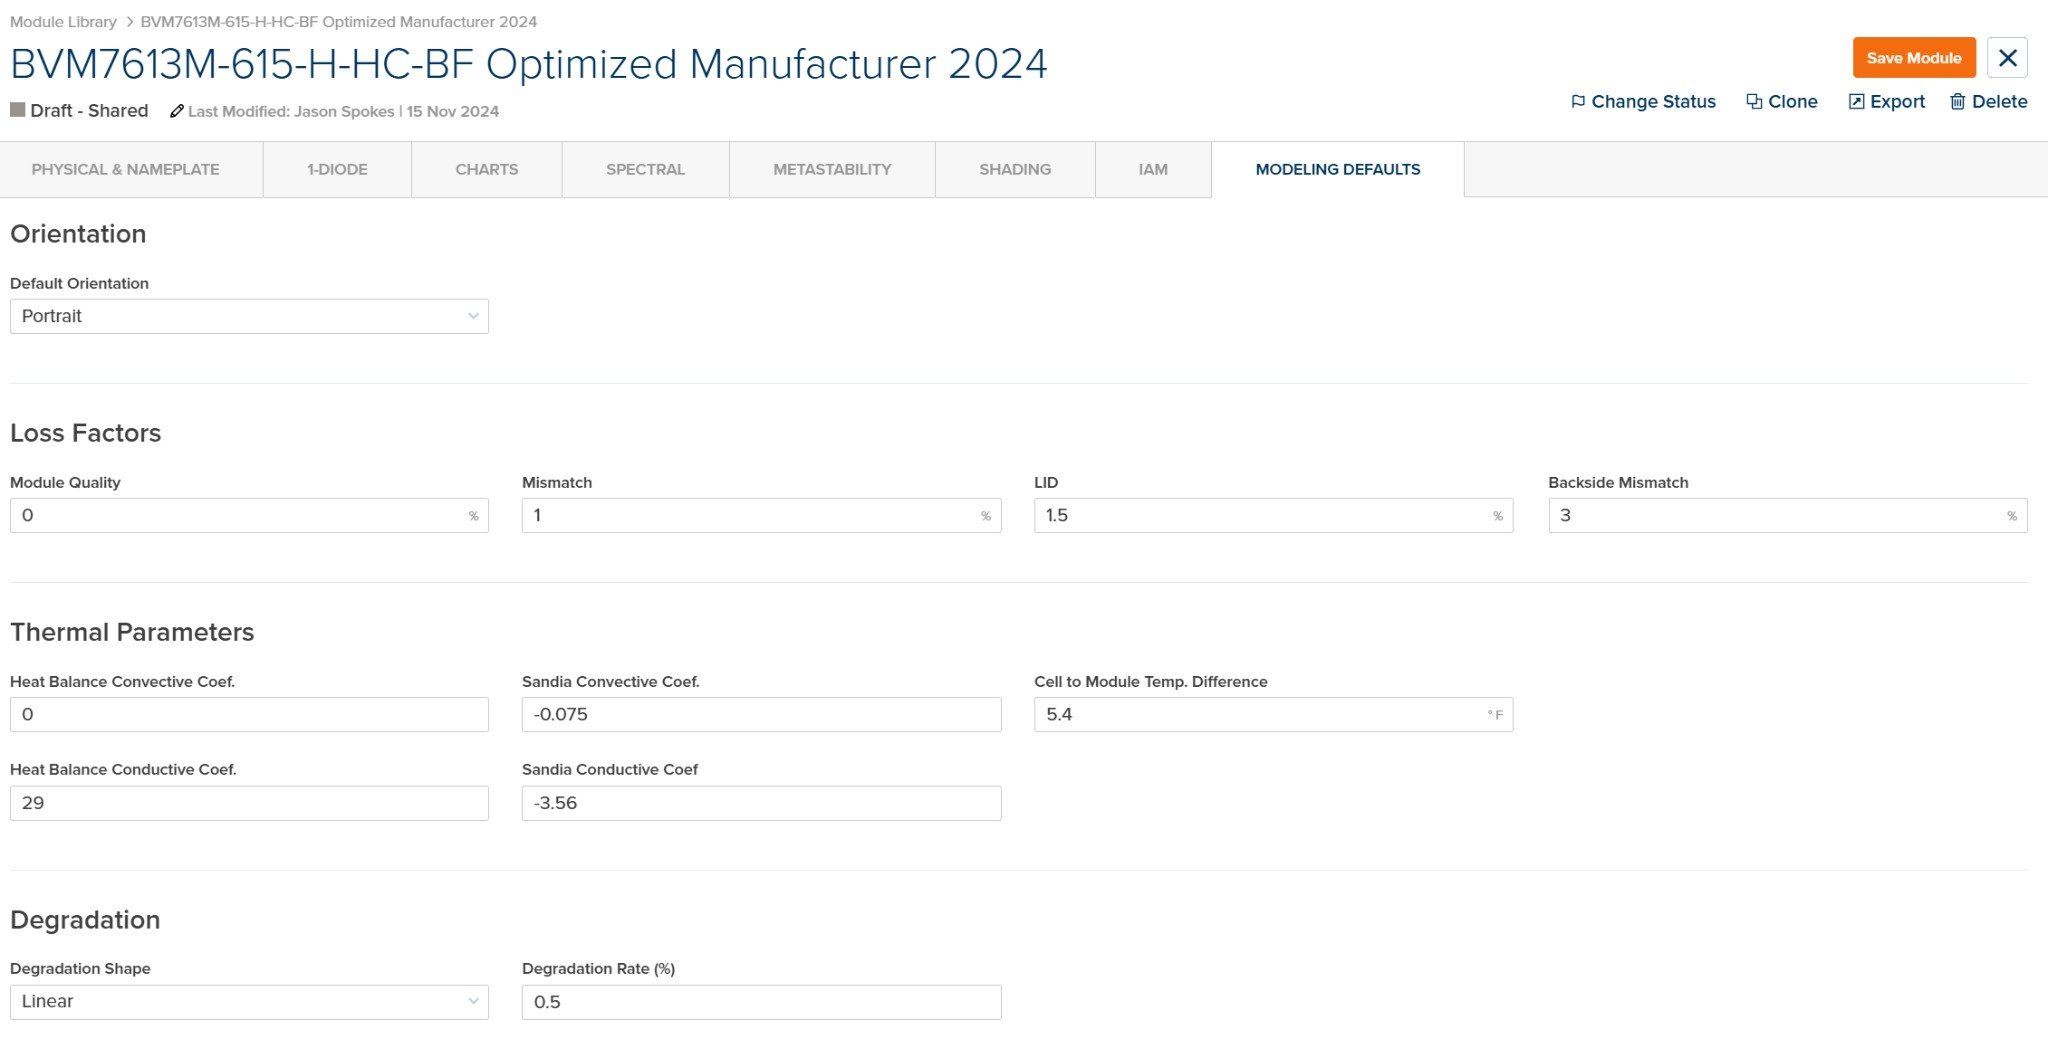This screenshot has width=2048, height=1039.
Task: Click the Change Status flag icon
Action: click(1578, 102)
